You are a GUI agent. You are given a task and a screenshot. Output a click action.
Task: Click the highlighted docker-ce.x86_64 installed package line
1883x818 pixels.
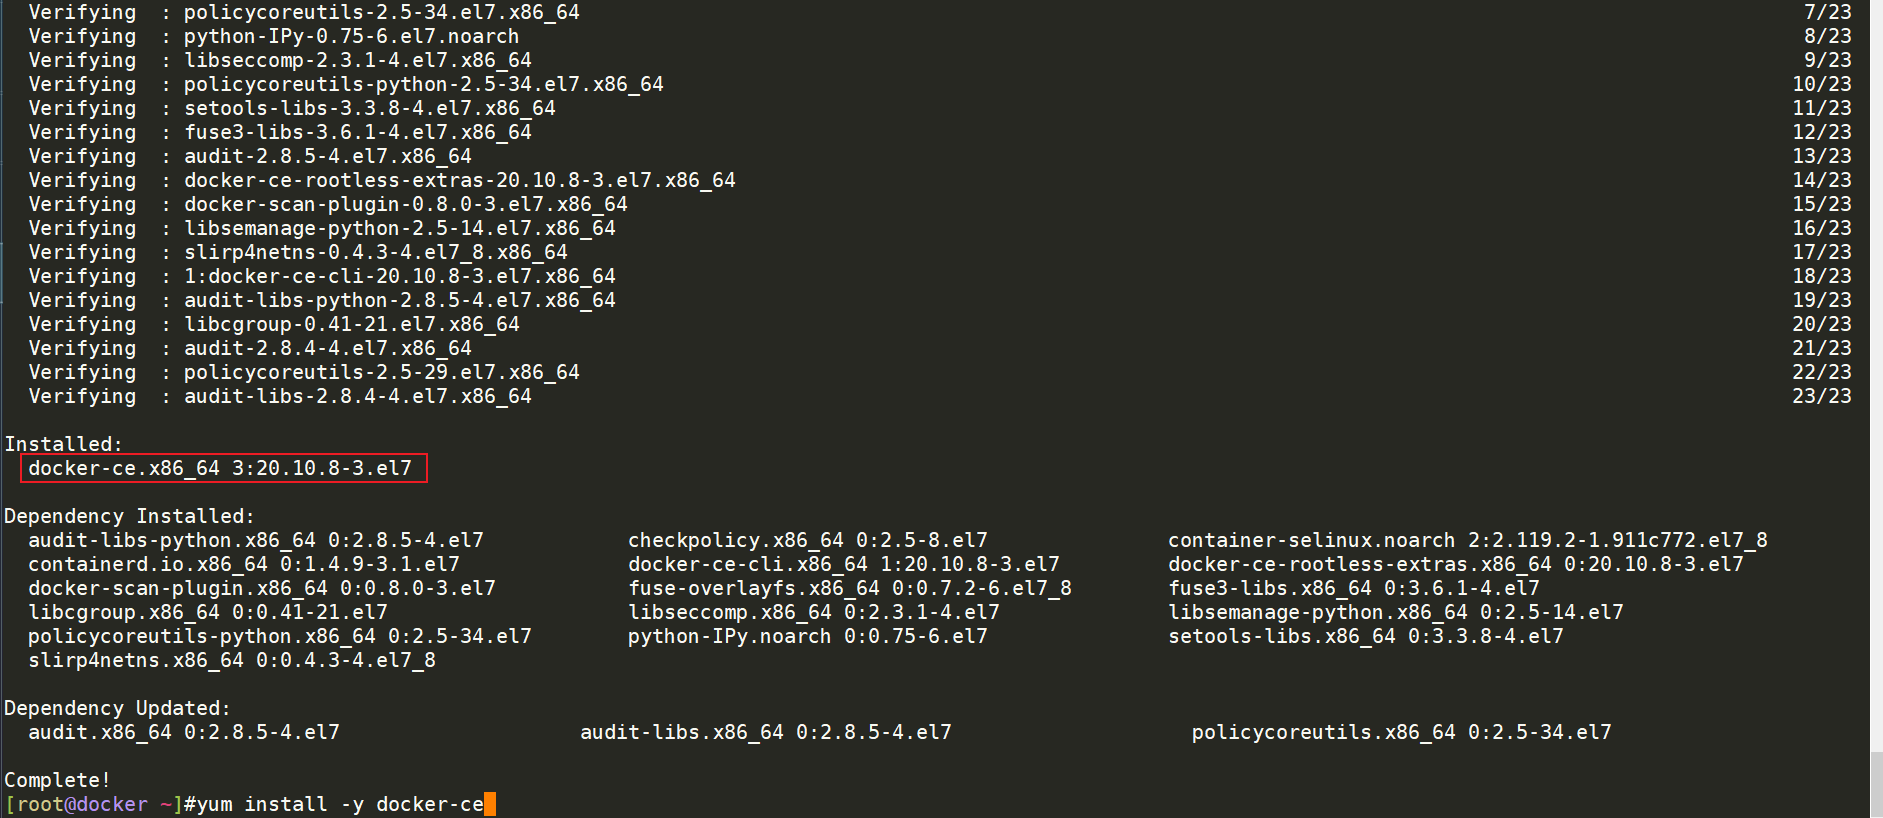coord(223,468)
